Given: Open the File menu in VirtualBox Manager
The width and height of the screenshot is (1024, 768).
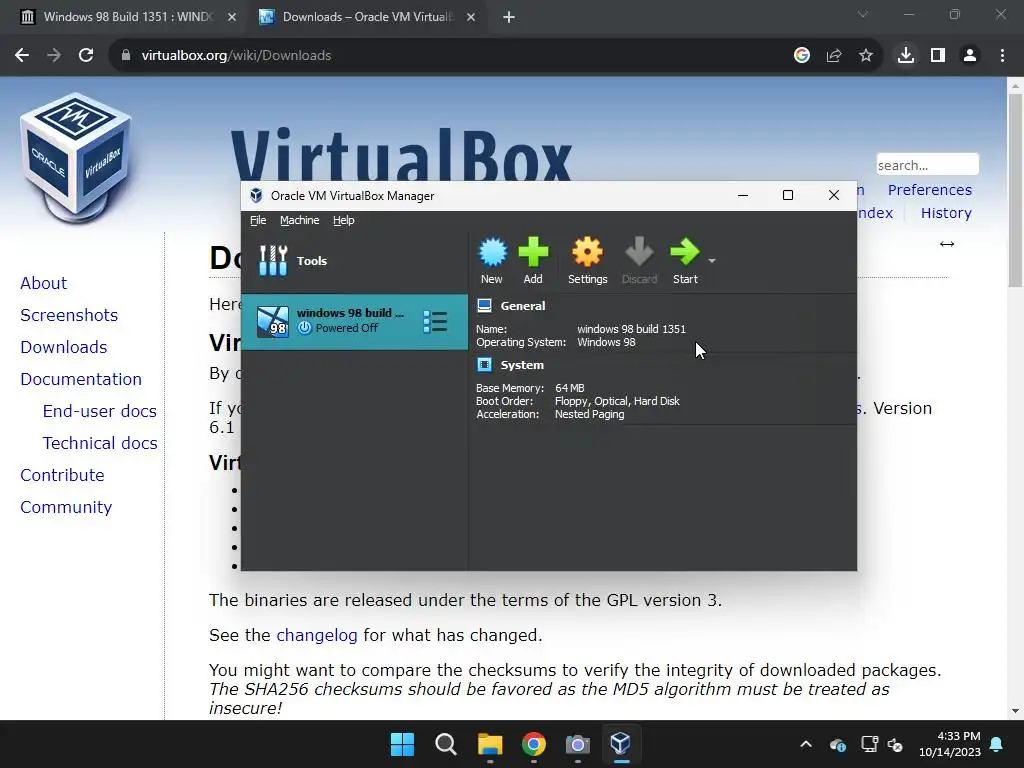Looking at the screenshot, I should pos(258,220).
